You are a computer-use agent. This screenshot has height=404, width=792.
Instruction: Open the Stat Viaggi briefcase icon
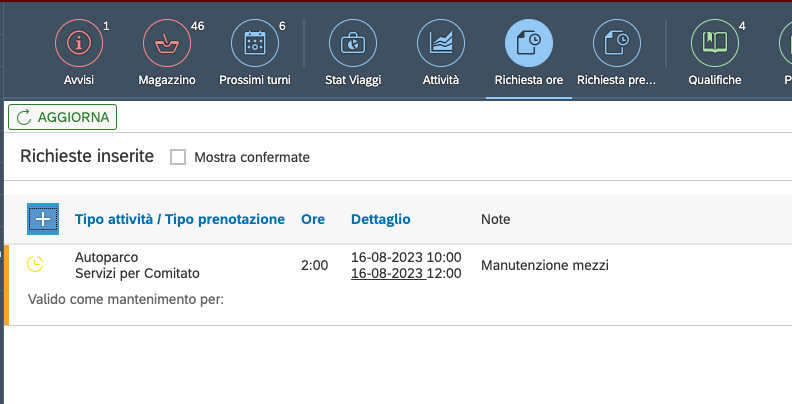click(353, 43)
